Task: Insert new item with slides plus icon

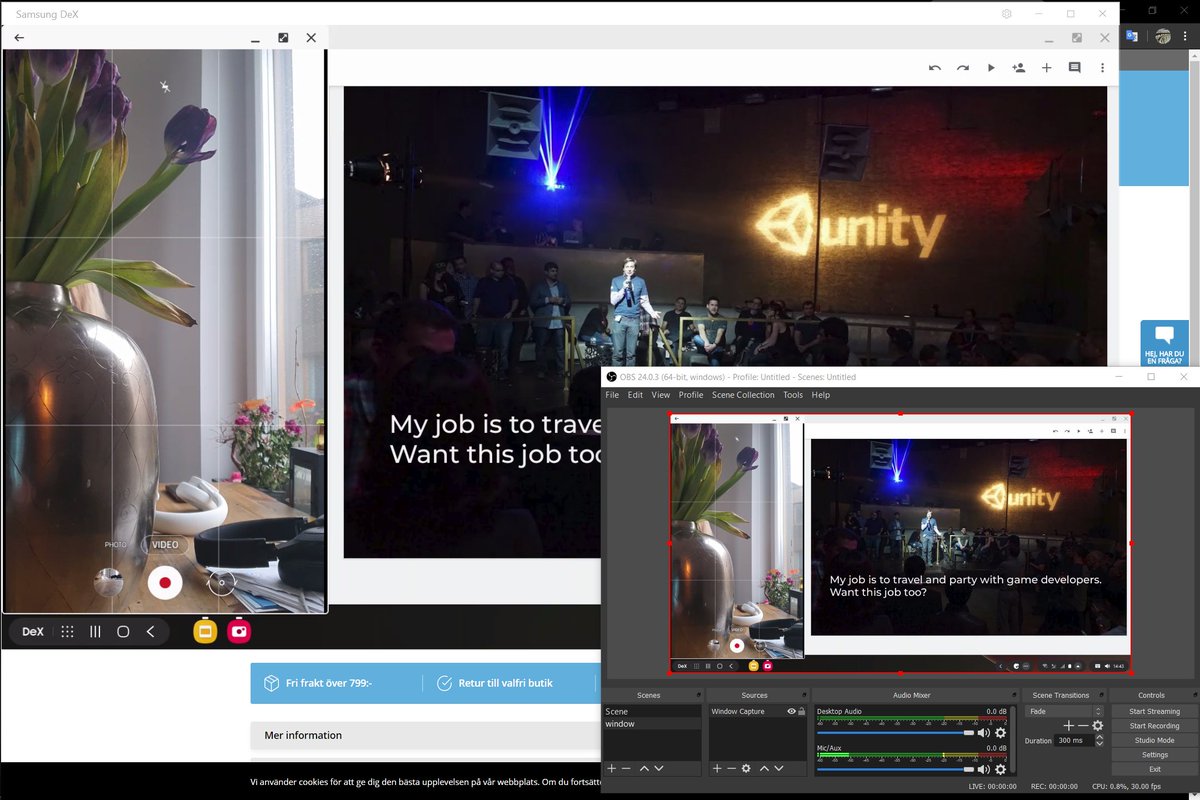Action: 1047,68
